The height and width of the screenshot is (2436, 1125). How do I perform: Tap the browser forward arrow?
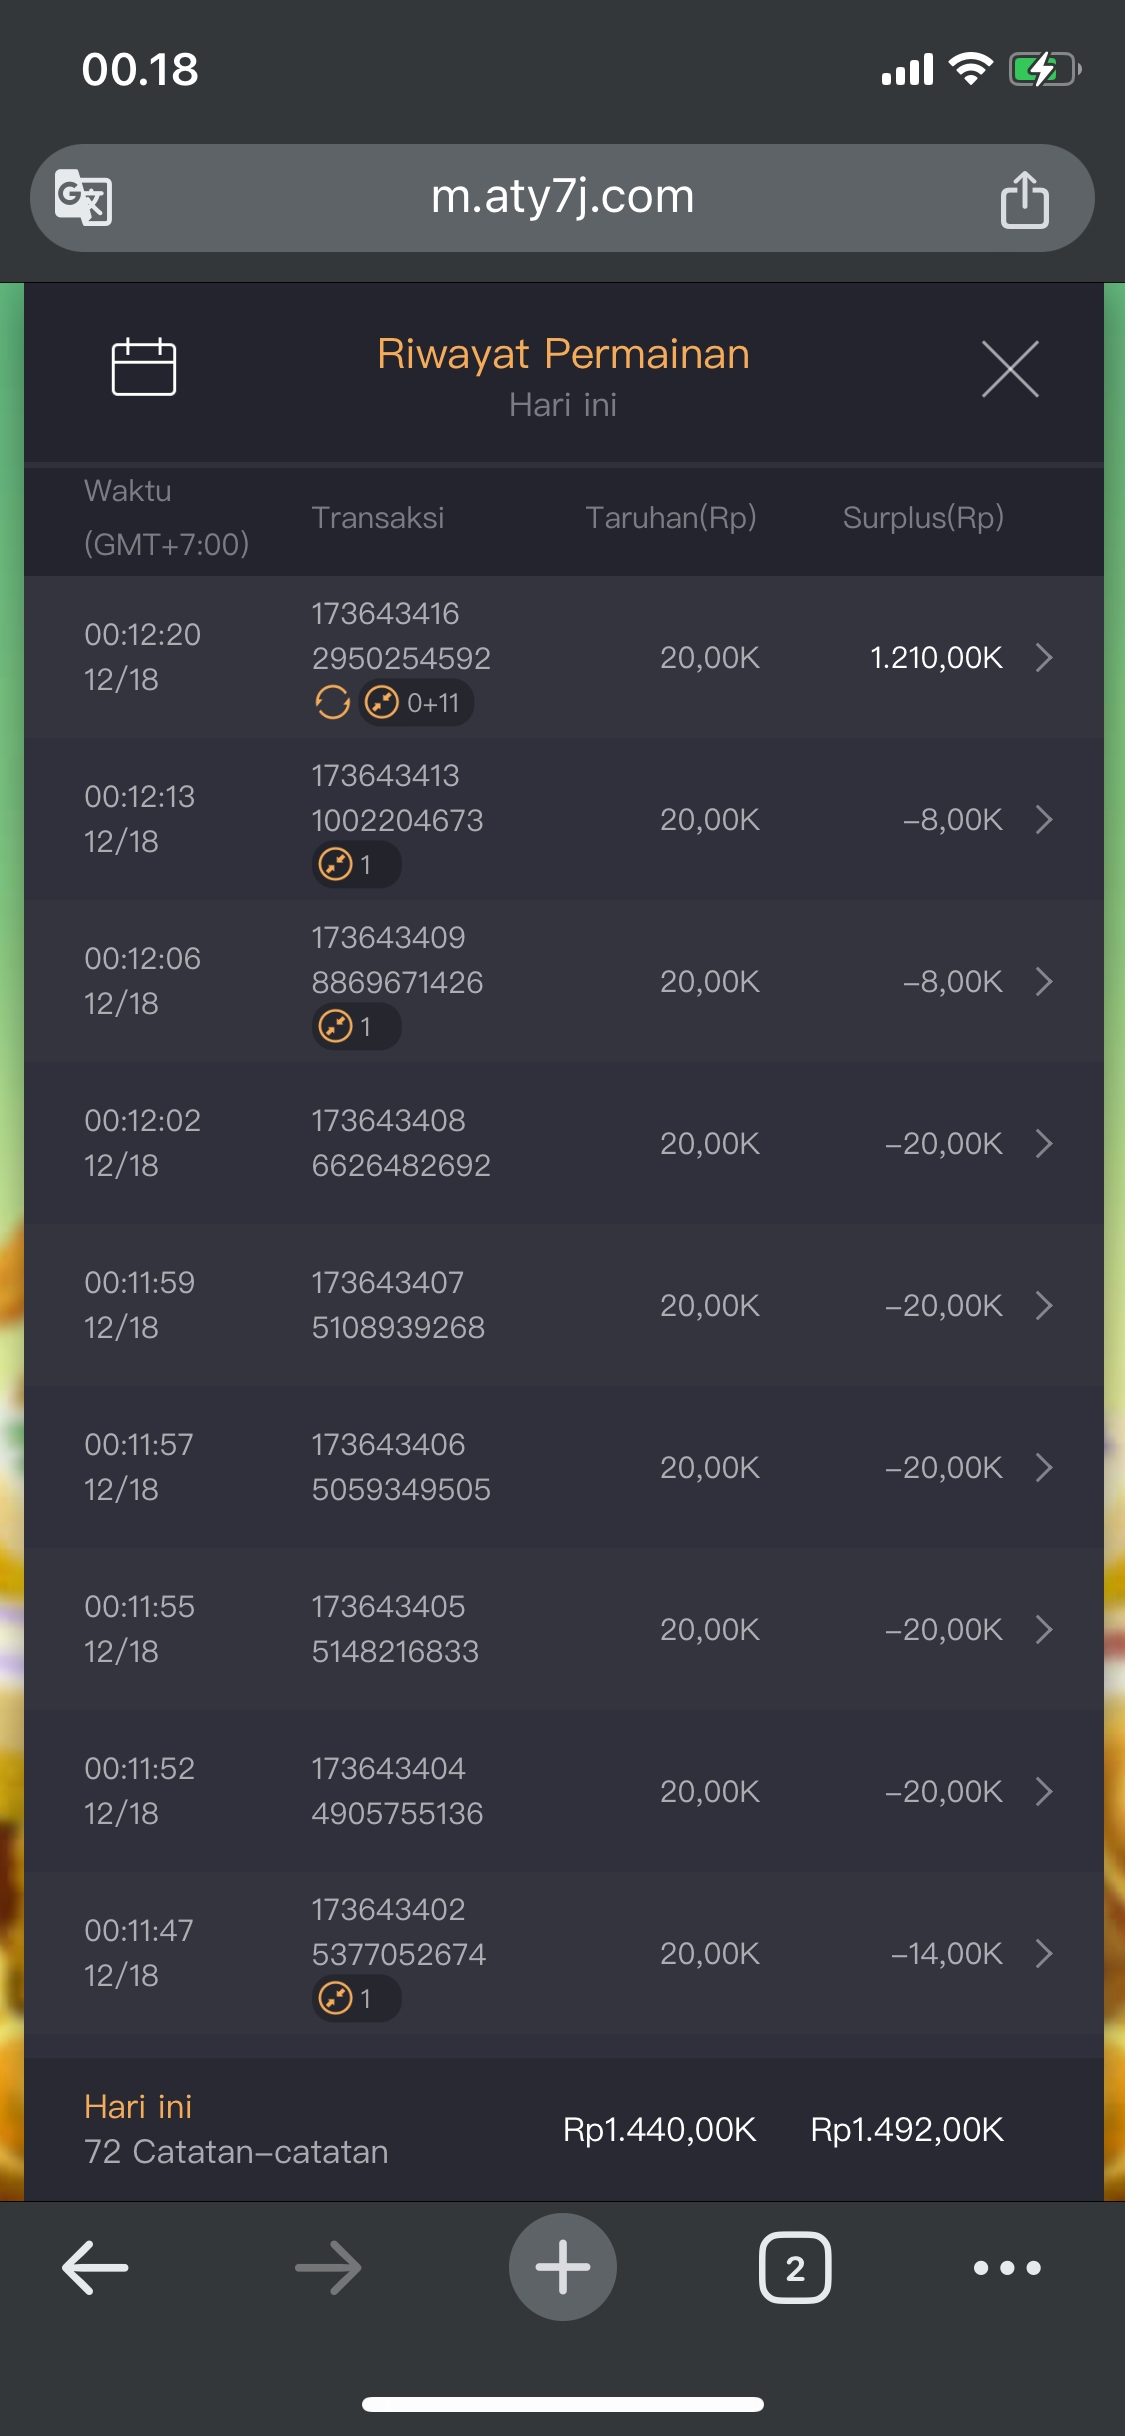pyautogui.click(x=328, y=2267)
